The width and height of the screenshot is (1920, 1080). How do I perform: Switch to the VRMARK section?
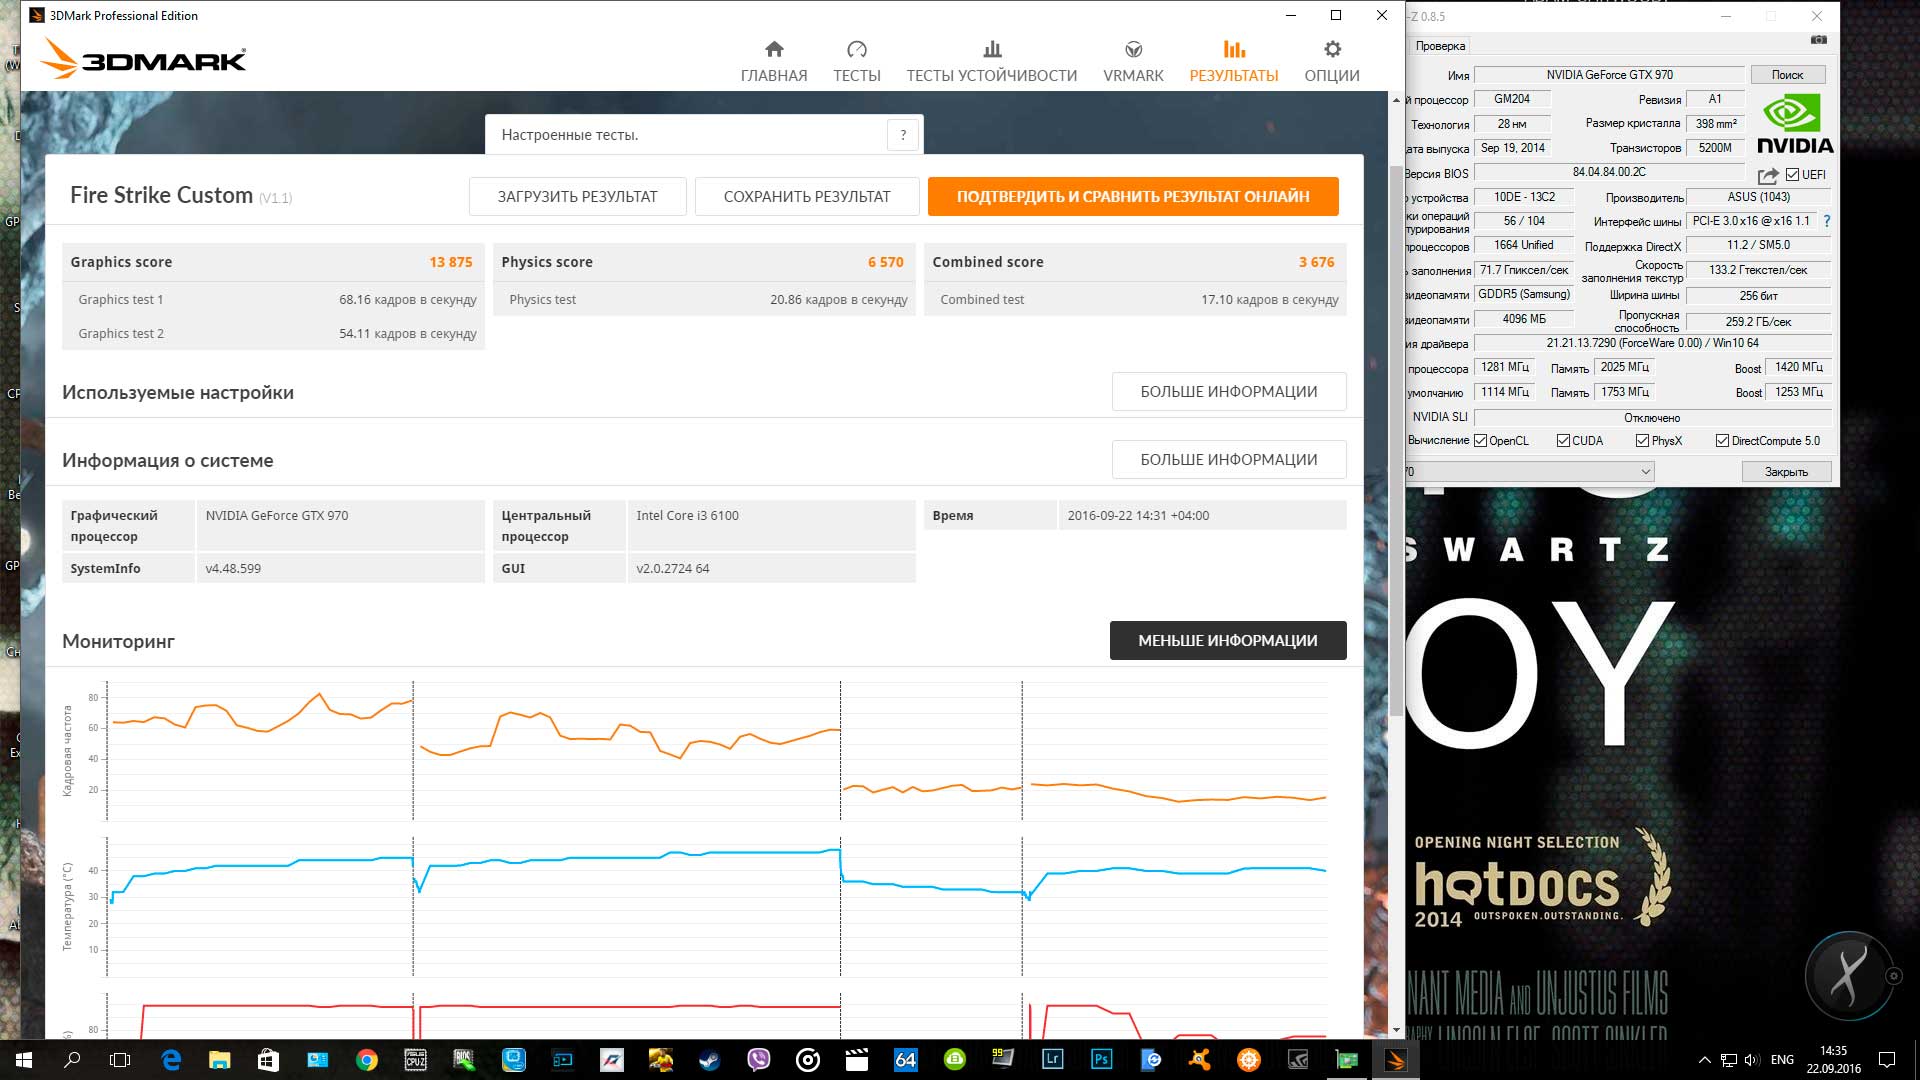coord(1132,61)
